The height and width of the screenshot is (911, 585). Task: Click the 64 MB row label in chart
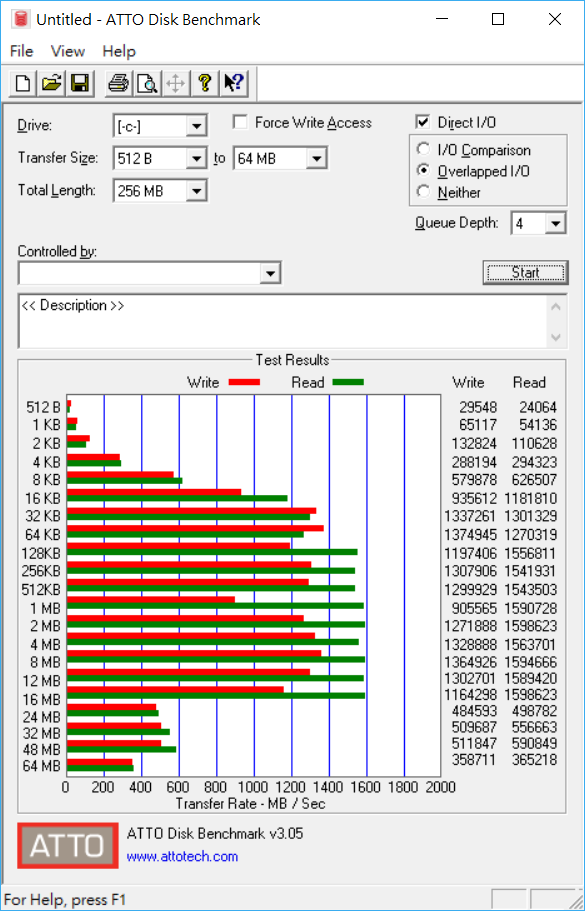42,766
